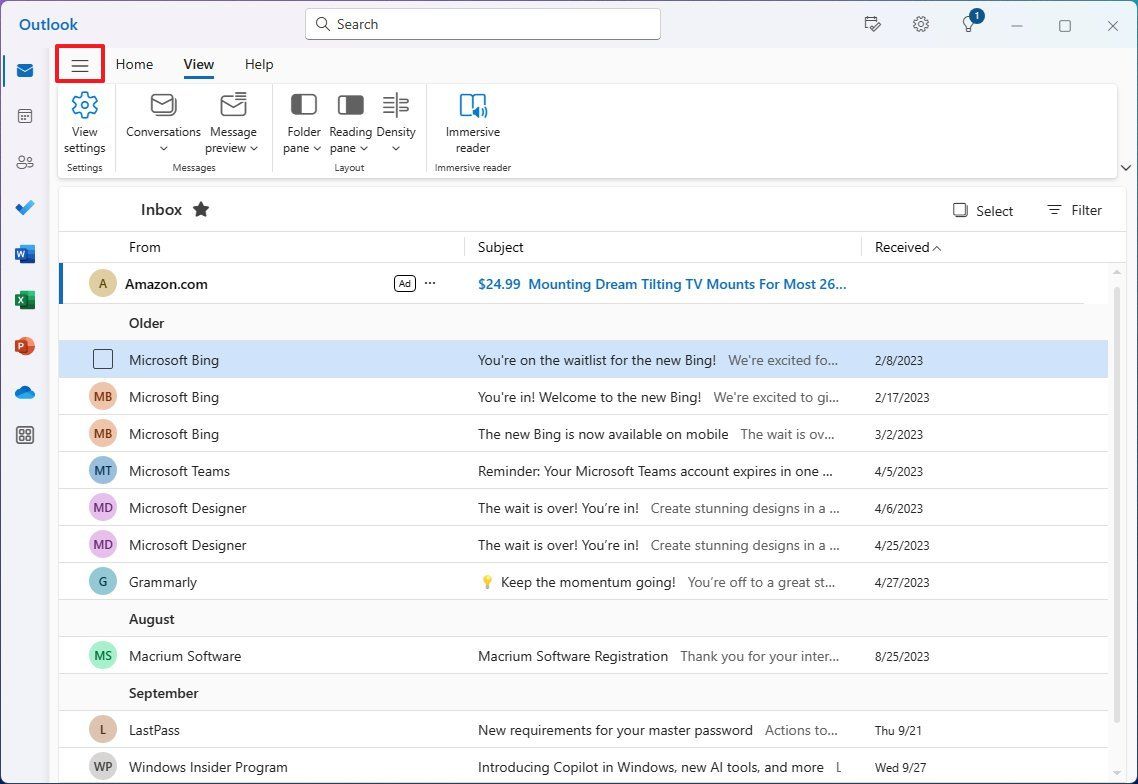Launch Word from the sidebar
This screenshot has width=1138, height=784.
(x=25, y=254)
